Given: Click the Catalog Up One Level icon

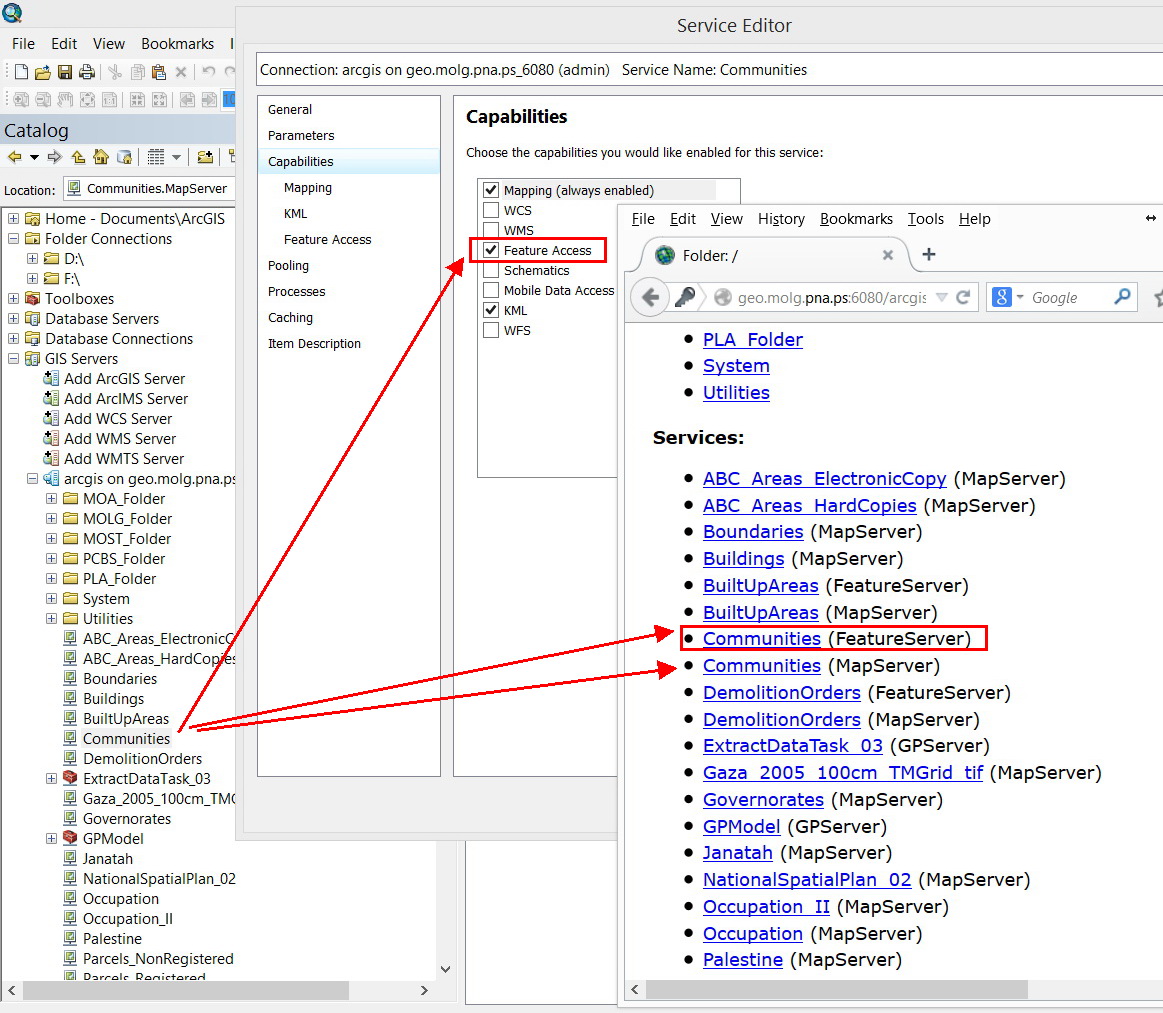Looking at the screenshot, I should [x=78, y=157].
